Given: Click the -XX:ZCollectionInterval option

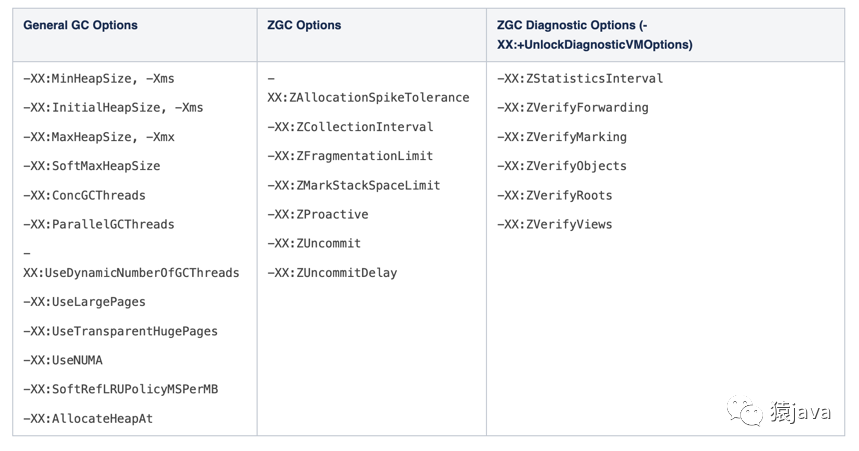Looking at the screenshot, I should 350,127.
